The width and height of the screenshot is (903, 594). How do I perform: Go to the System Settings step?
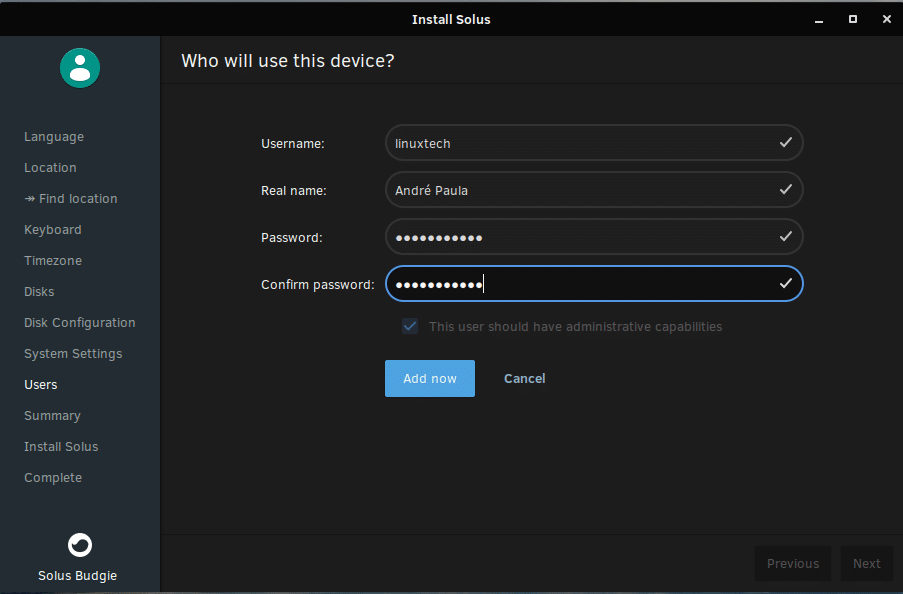[x=73, y=354]
